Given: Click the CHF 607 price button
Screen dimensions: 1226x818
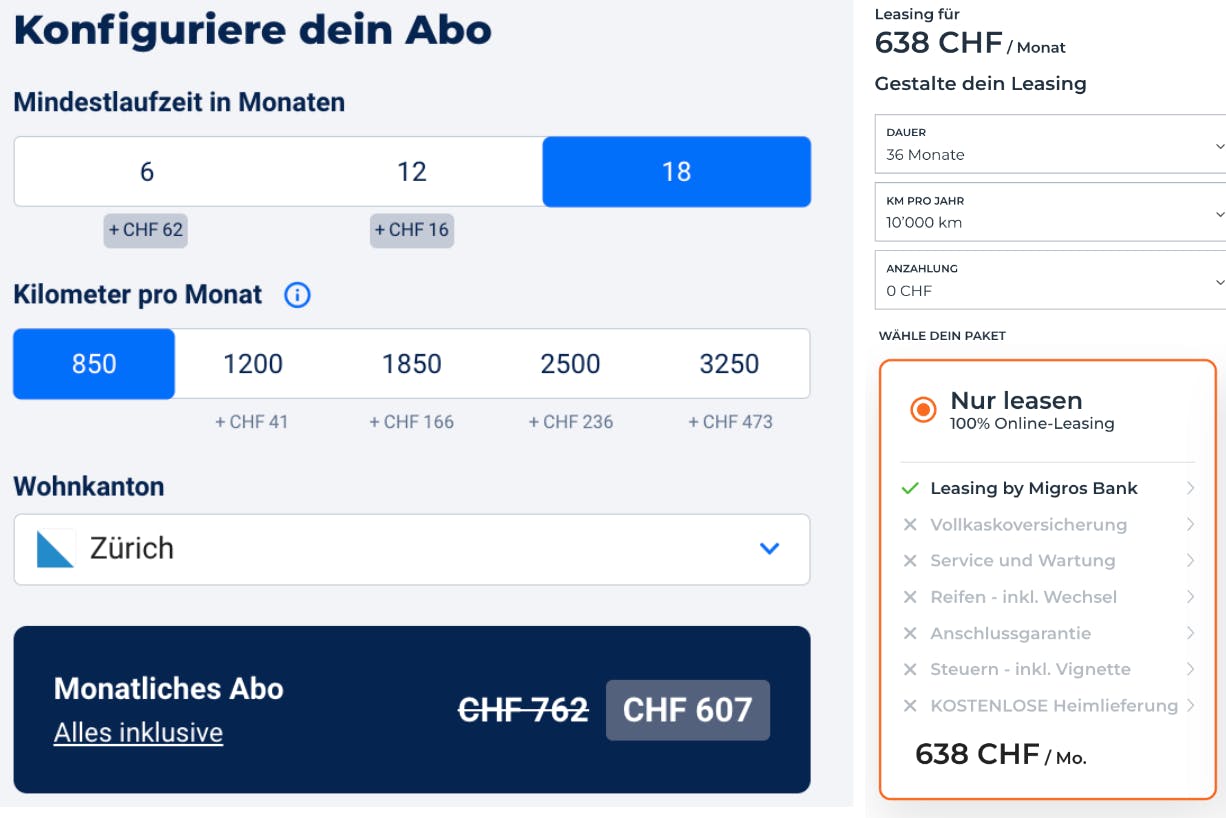Looking at the screenshot, I should [687, 710].
